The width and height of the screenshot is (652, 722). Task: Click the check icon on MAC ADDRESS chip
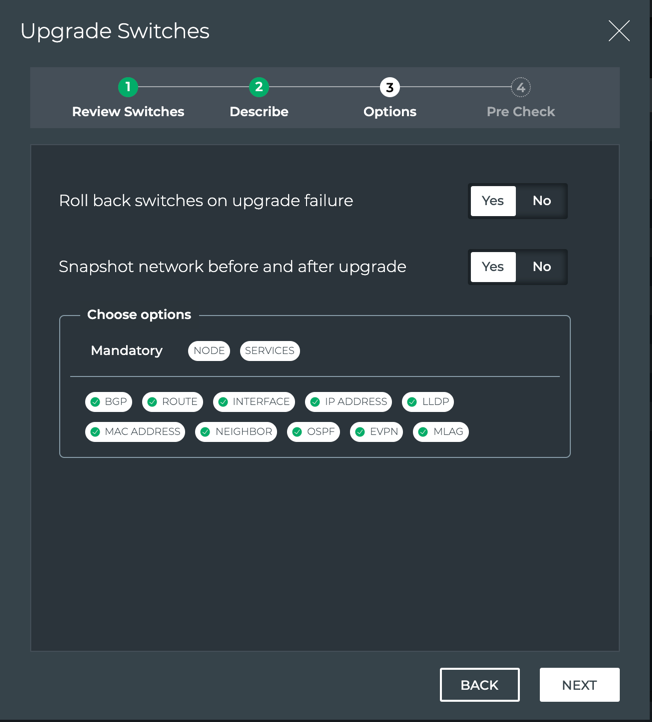tap(95, 432)
